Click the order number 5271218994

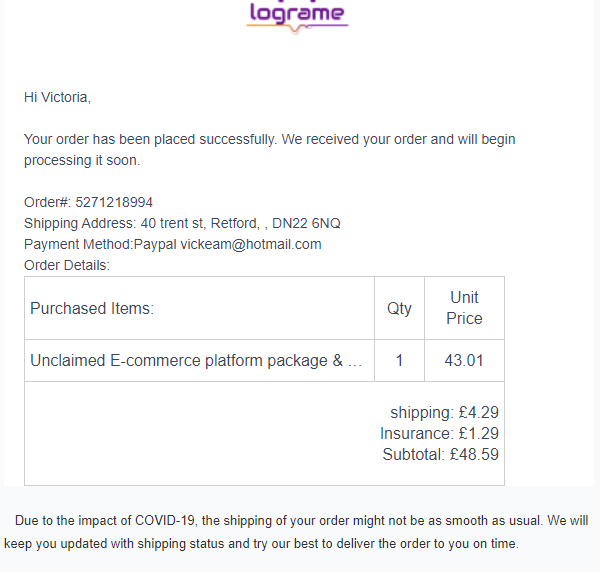click(x=114, y=202)
